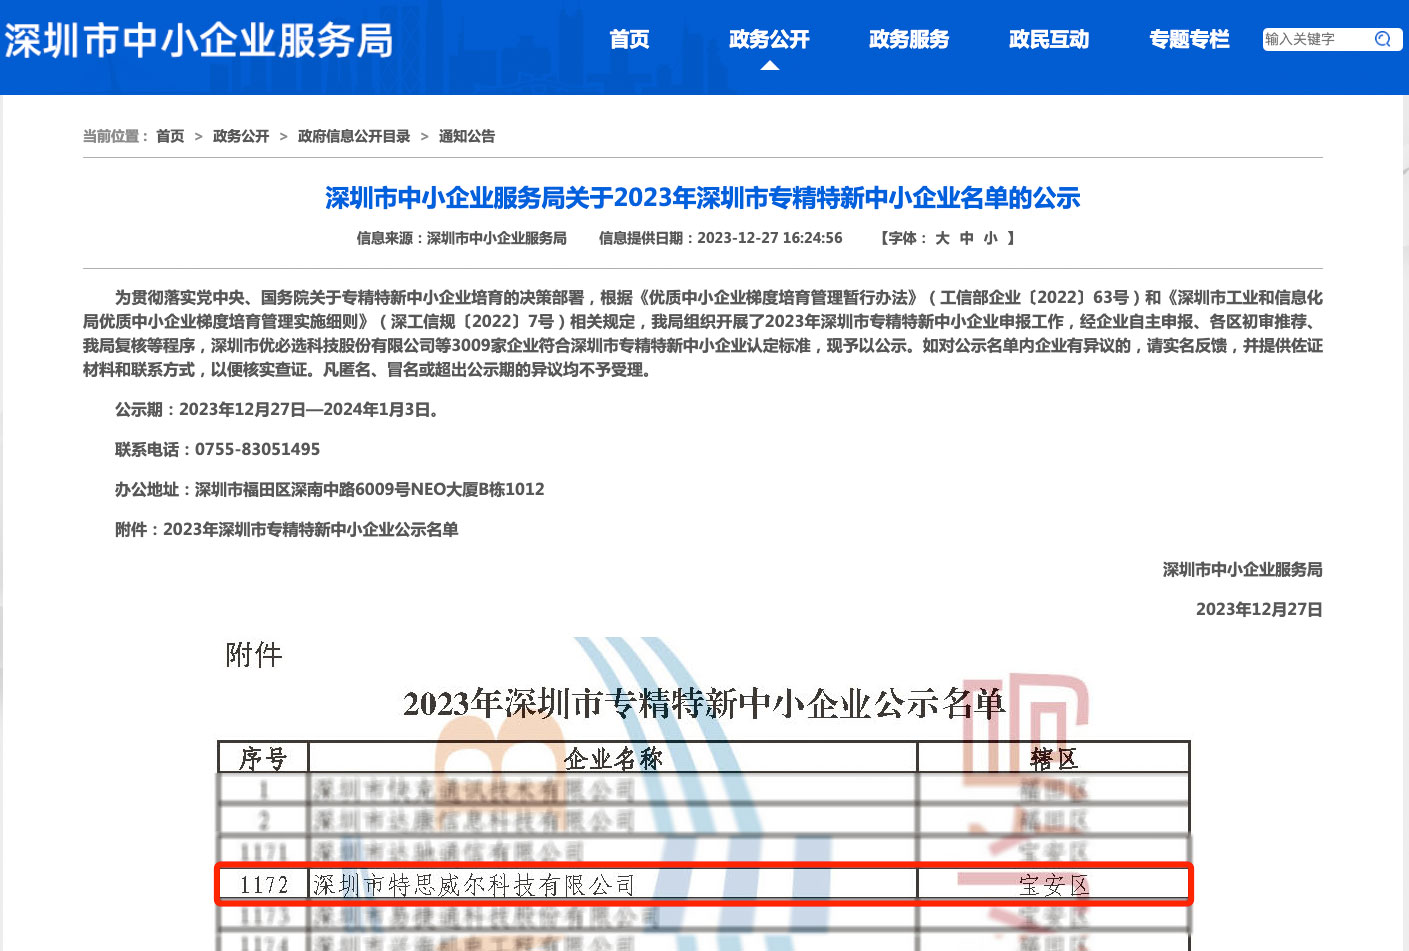The height and width of the screenshot is (951, 1409).
Task: Click the 序号 table column header
Action: click(x=263, y=758)
